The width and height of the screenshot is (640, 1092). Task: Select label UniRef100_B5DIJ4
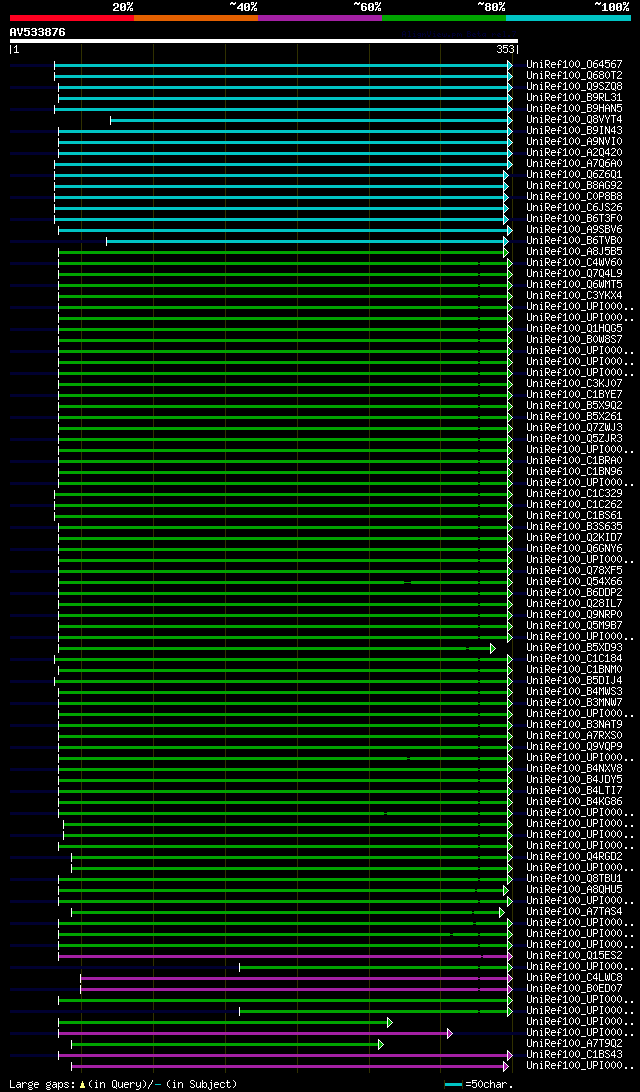pos(575,680)
